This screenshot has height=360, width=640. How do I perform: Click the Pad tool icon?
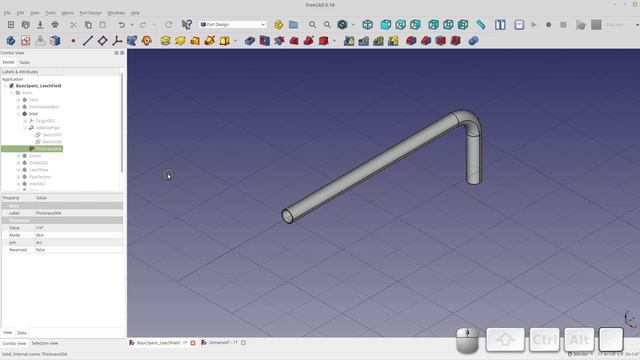click(x=165, y=40)
